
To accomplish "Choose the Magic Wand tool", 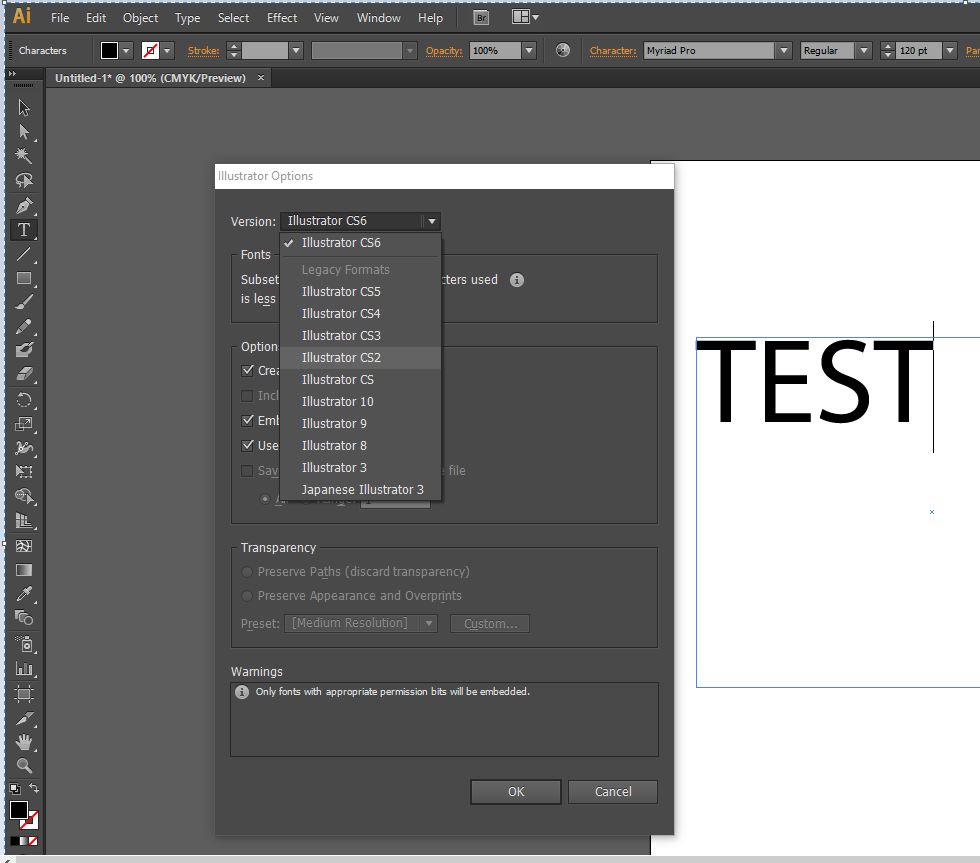I will [24, 156].
